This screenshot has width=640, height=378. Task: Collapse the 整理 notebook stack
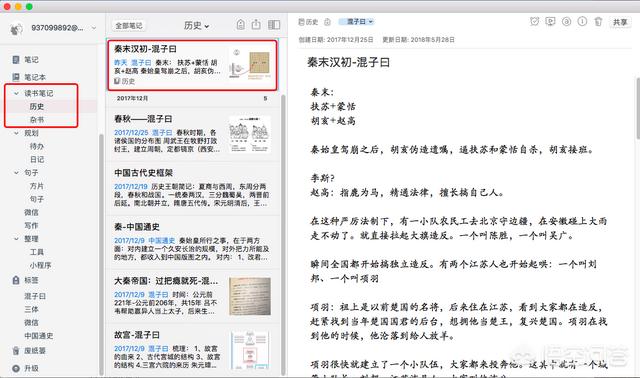(x=16, y=239)
